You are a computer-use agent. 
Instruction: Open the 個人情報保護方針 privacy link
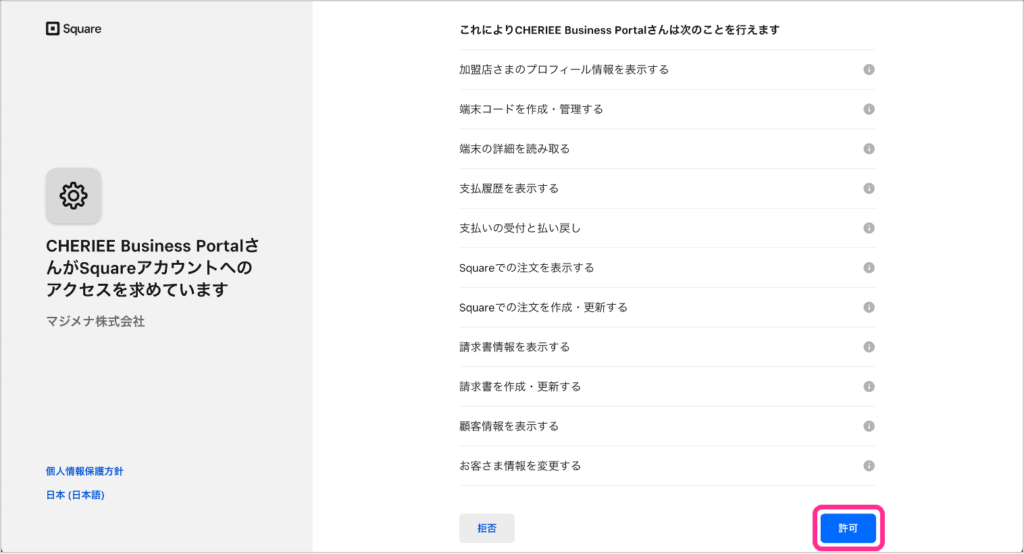pyautogui.click(x=84, y=471)
